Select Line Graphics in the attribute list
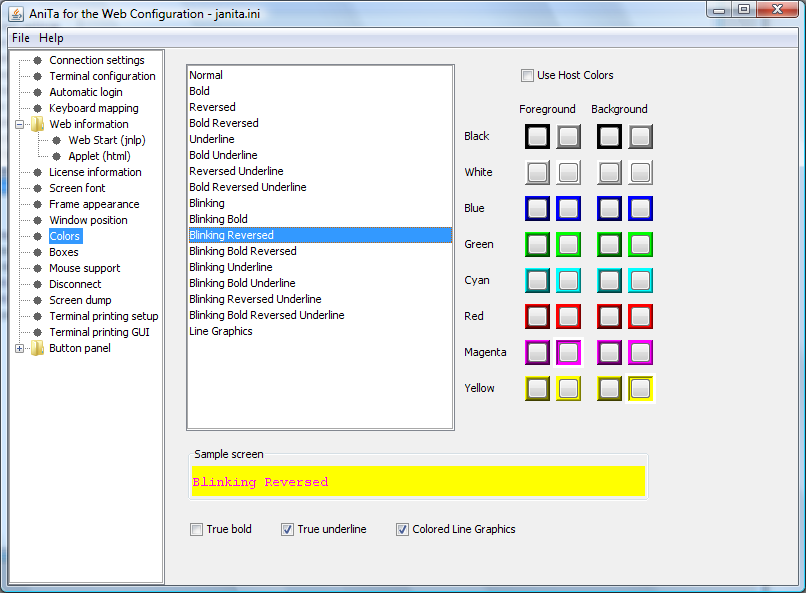The image size is (806, 593). pyautogui.click(x=320, y=331)
